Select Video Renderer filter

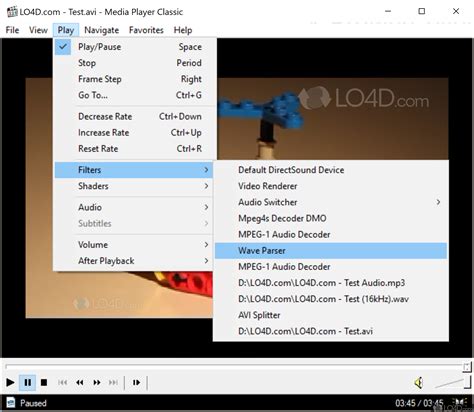coord(331,186)
